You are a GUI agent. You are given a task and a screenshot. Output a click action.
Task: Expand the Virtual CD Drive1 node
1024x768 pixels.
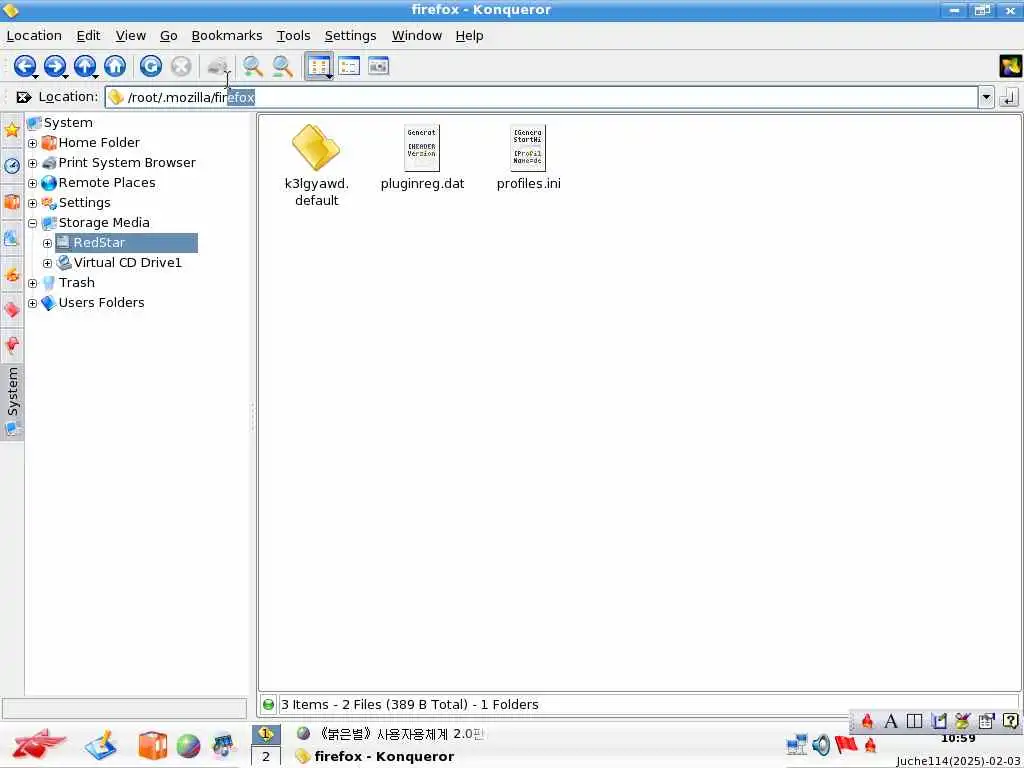click(47, 263)
